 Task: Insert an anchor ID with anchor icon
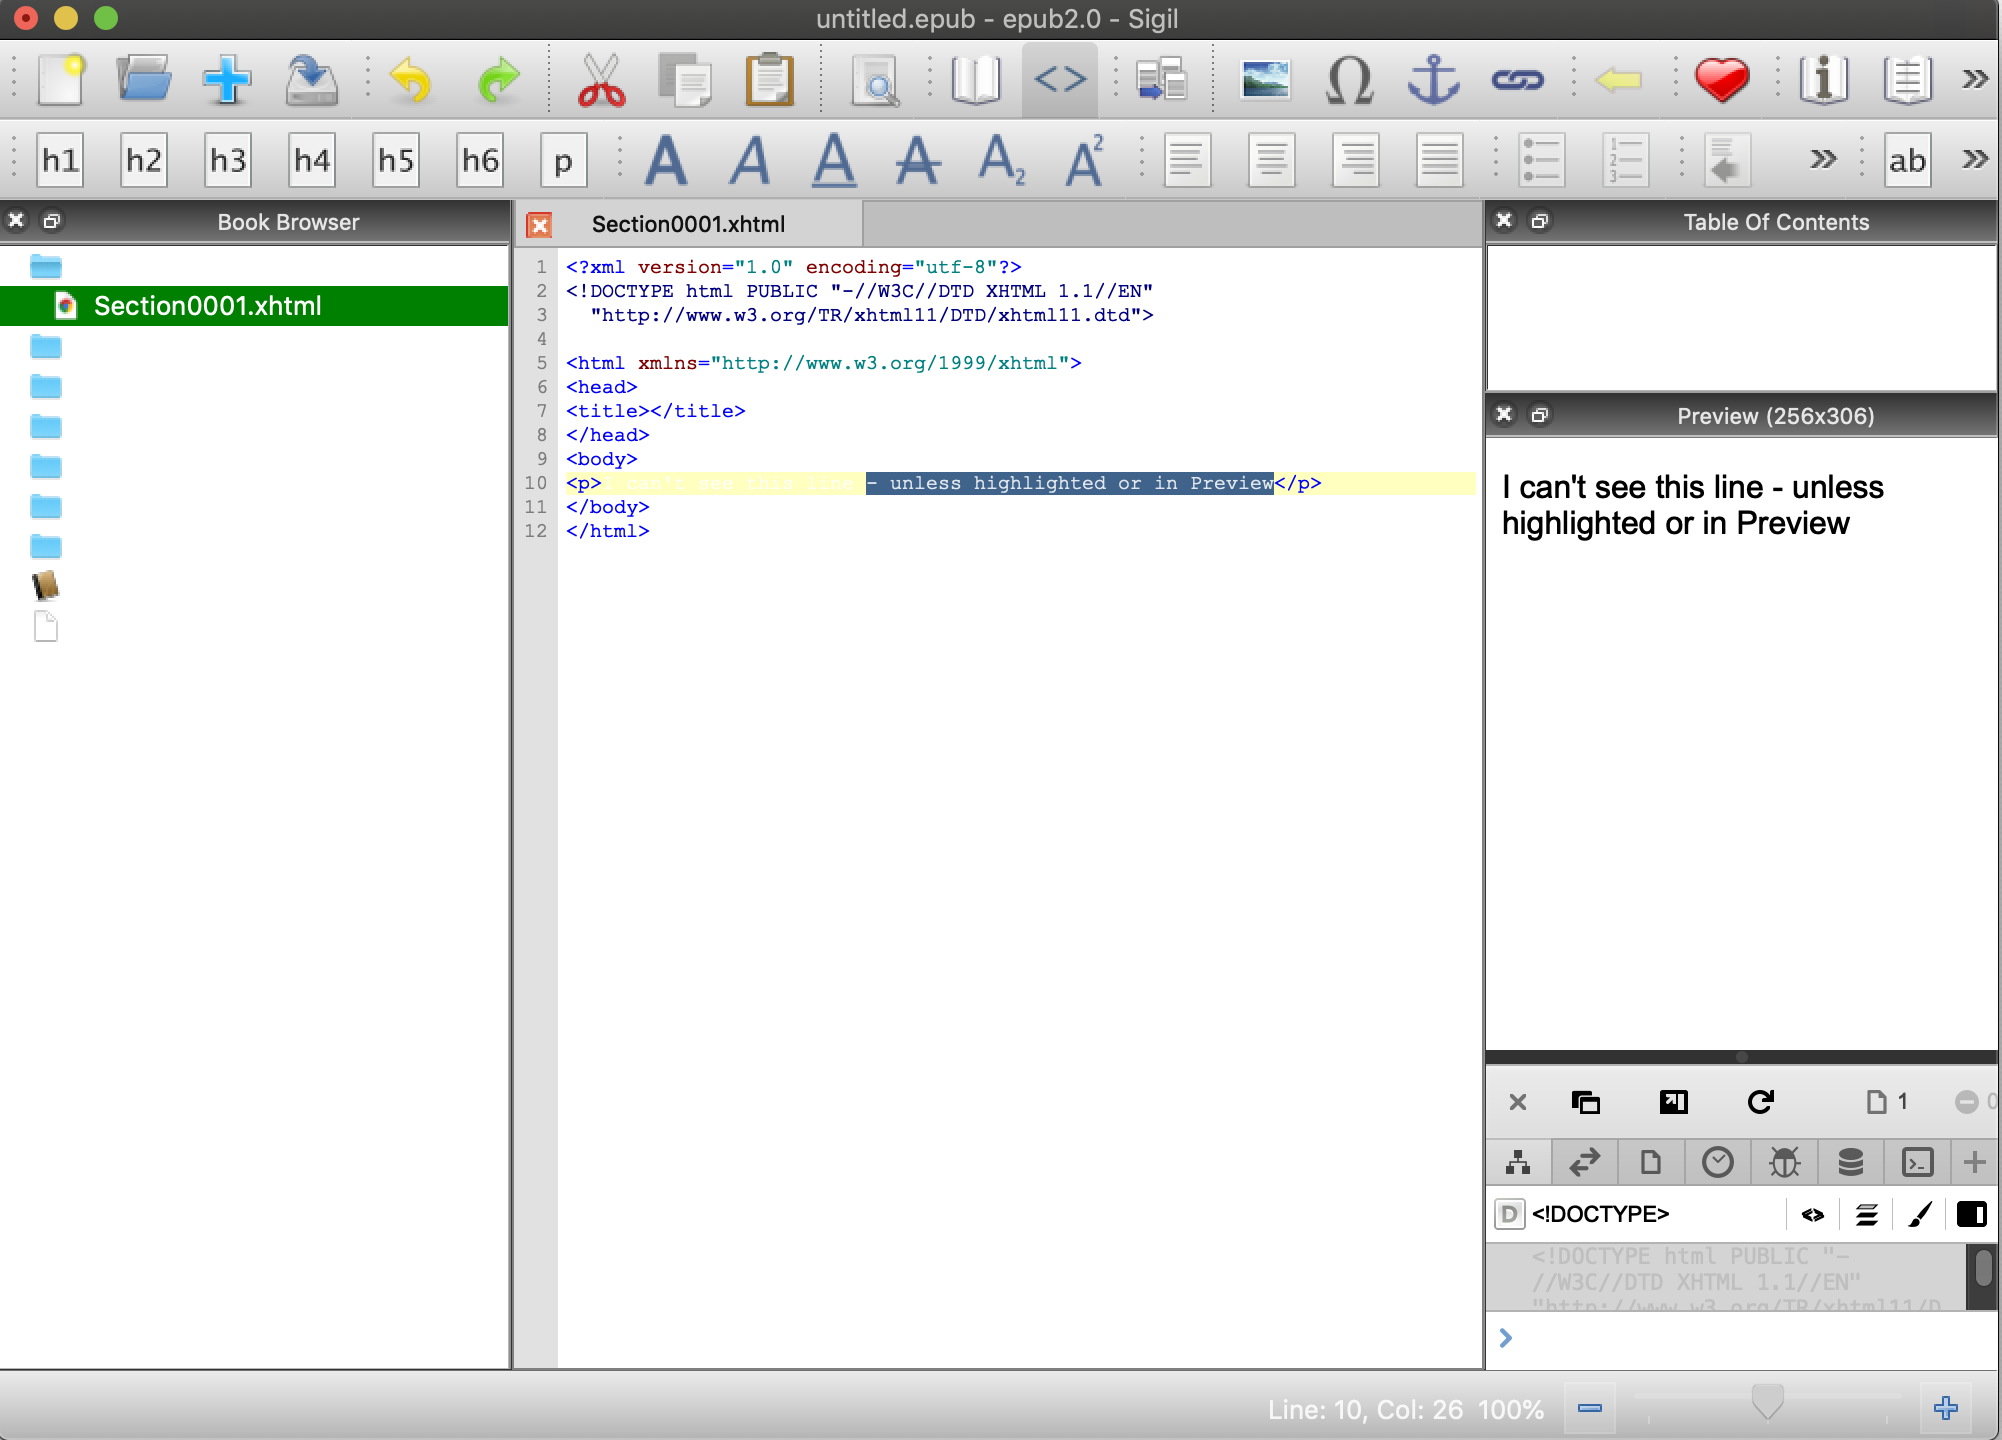click(1433, 80)
